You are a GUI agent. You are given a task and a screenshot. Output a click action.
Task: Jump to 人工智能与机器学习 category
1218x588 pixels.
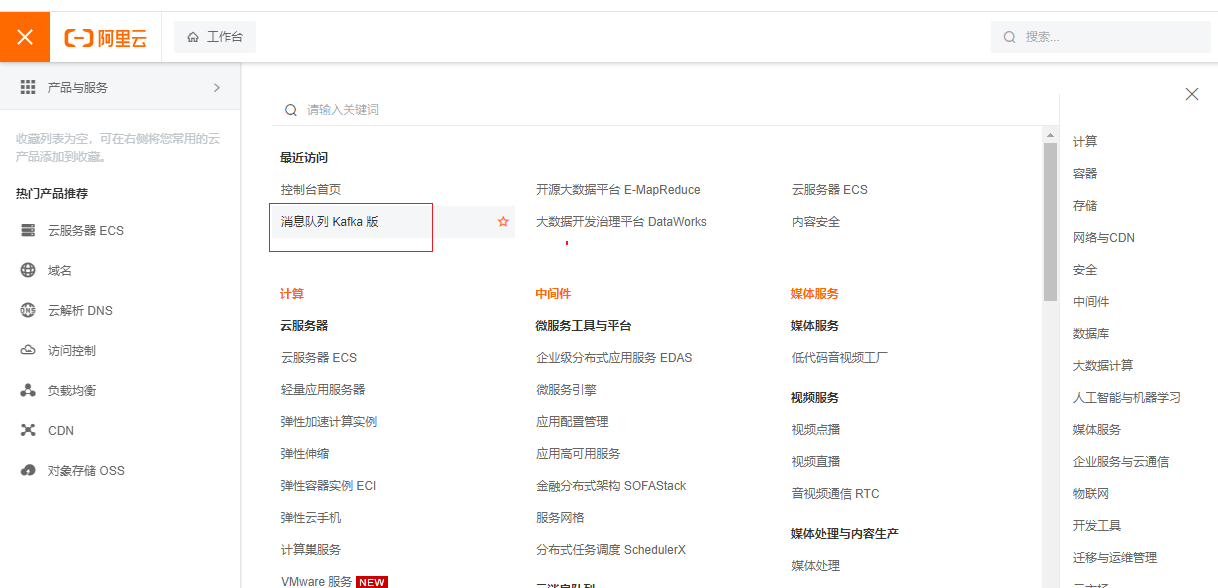[1127, 398]
